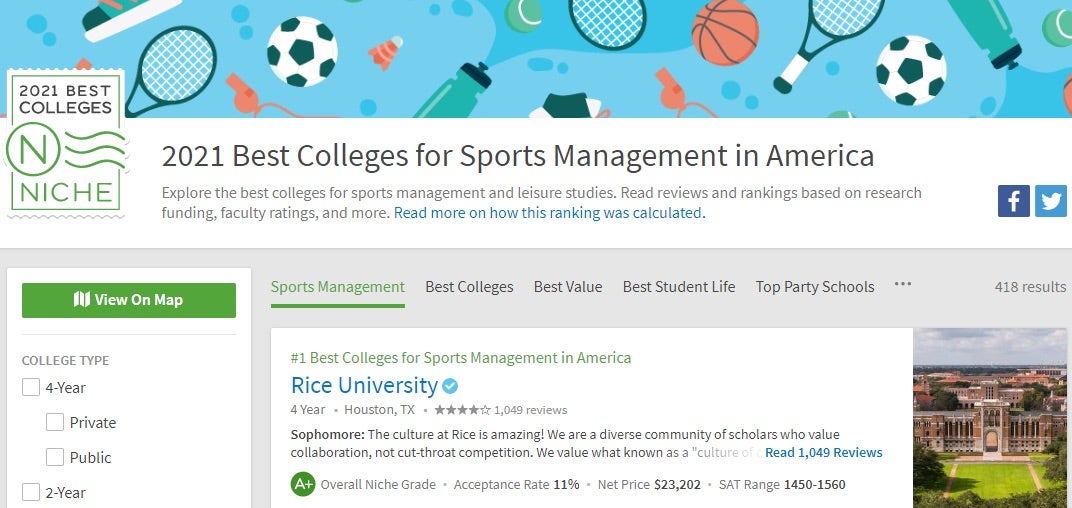Tick the Public checkbox
1072x508 pixels.
pos(55,457)
